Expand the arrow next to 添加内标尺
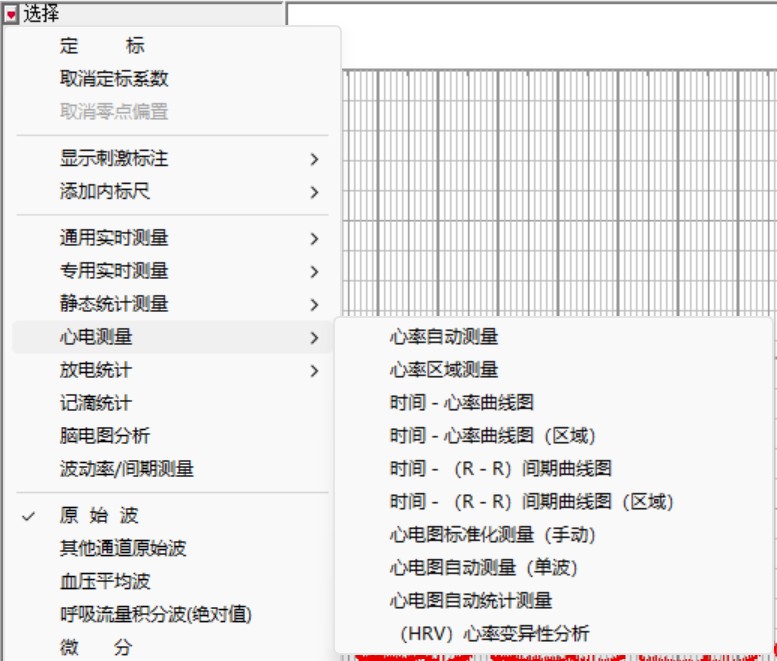 [314, 192]
